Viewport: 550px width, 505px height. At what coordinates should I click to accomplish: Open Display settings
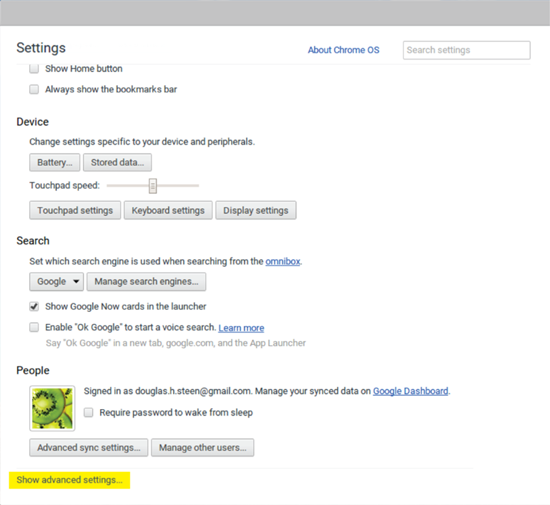[256, 210]
